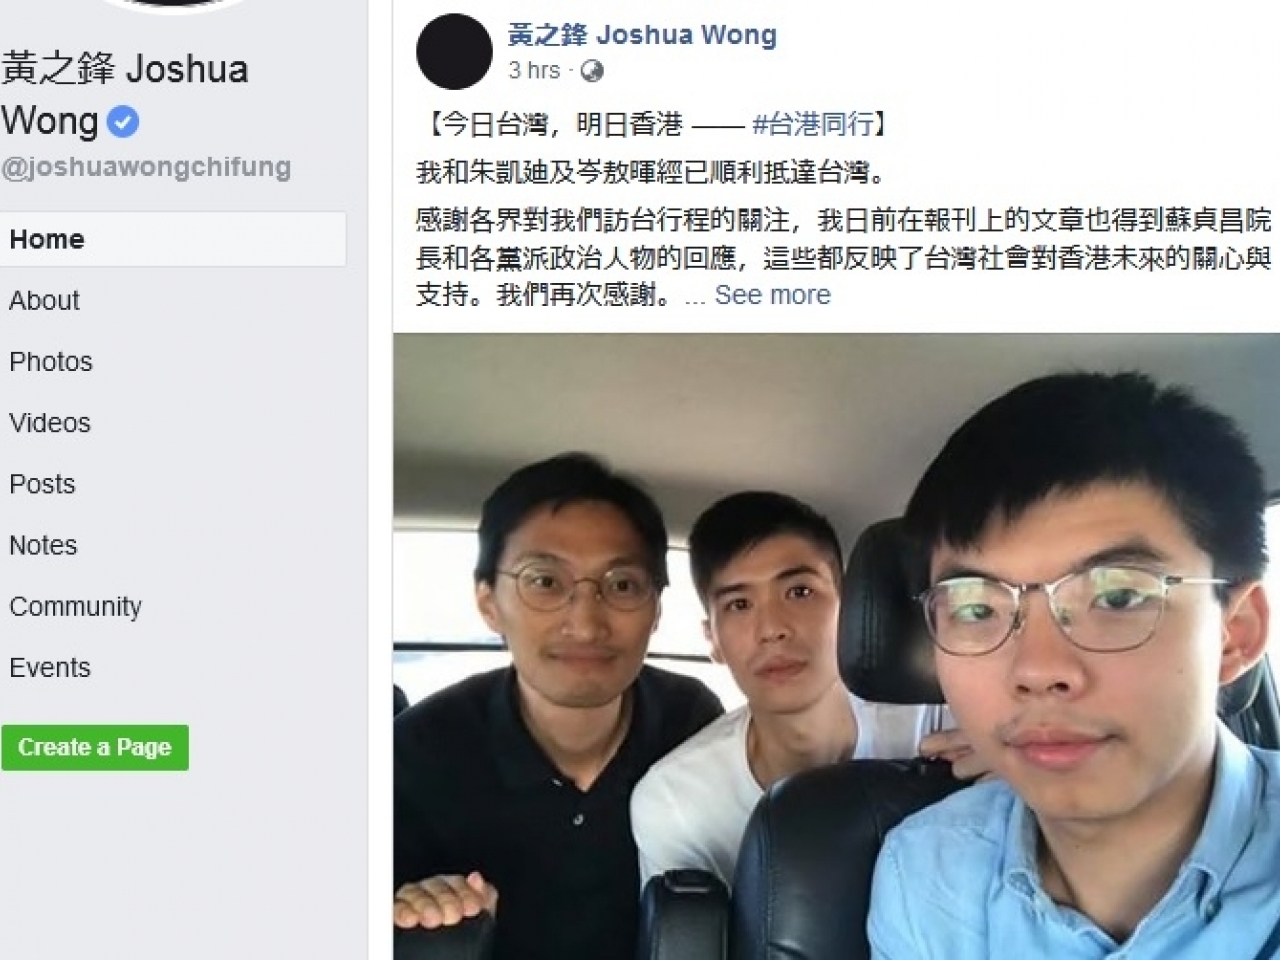
Task: Click the blue verified badge icon
Action: (x=123, y=122)
